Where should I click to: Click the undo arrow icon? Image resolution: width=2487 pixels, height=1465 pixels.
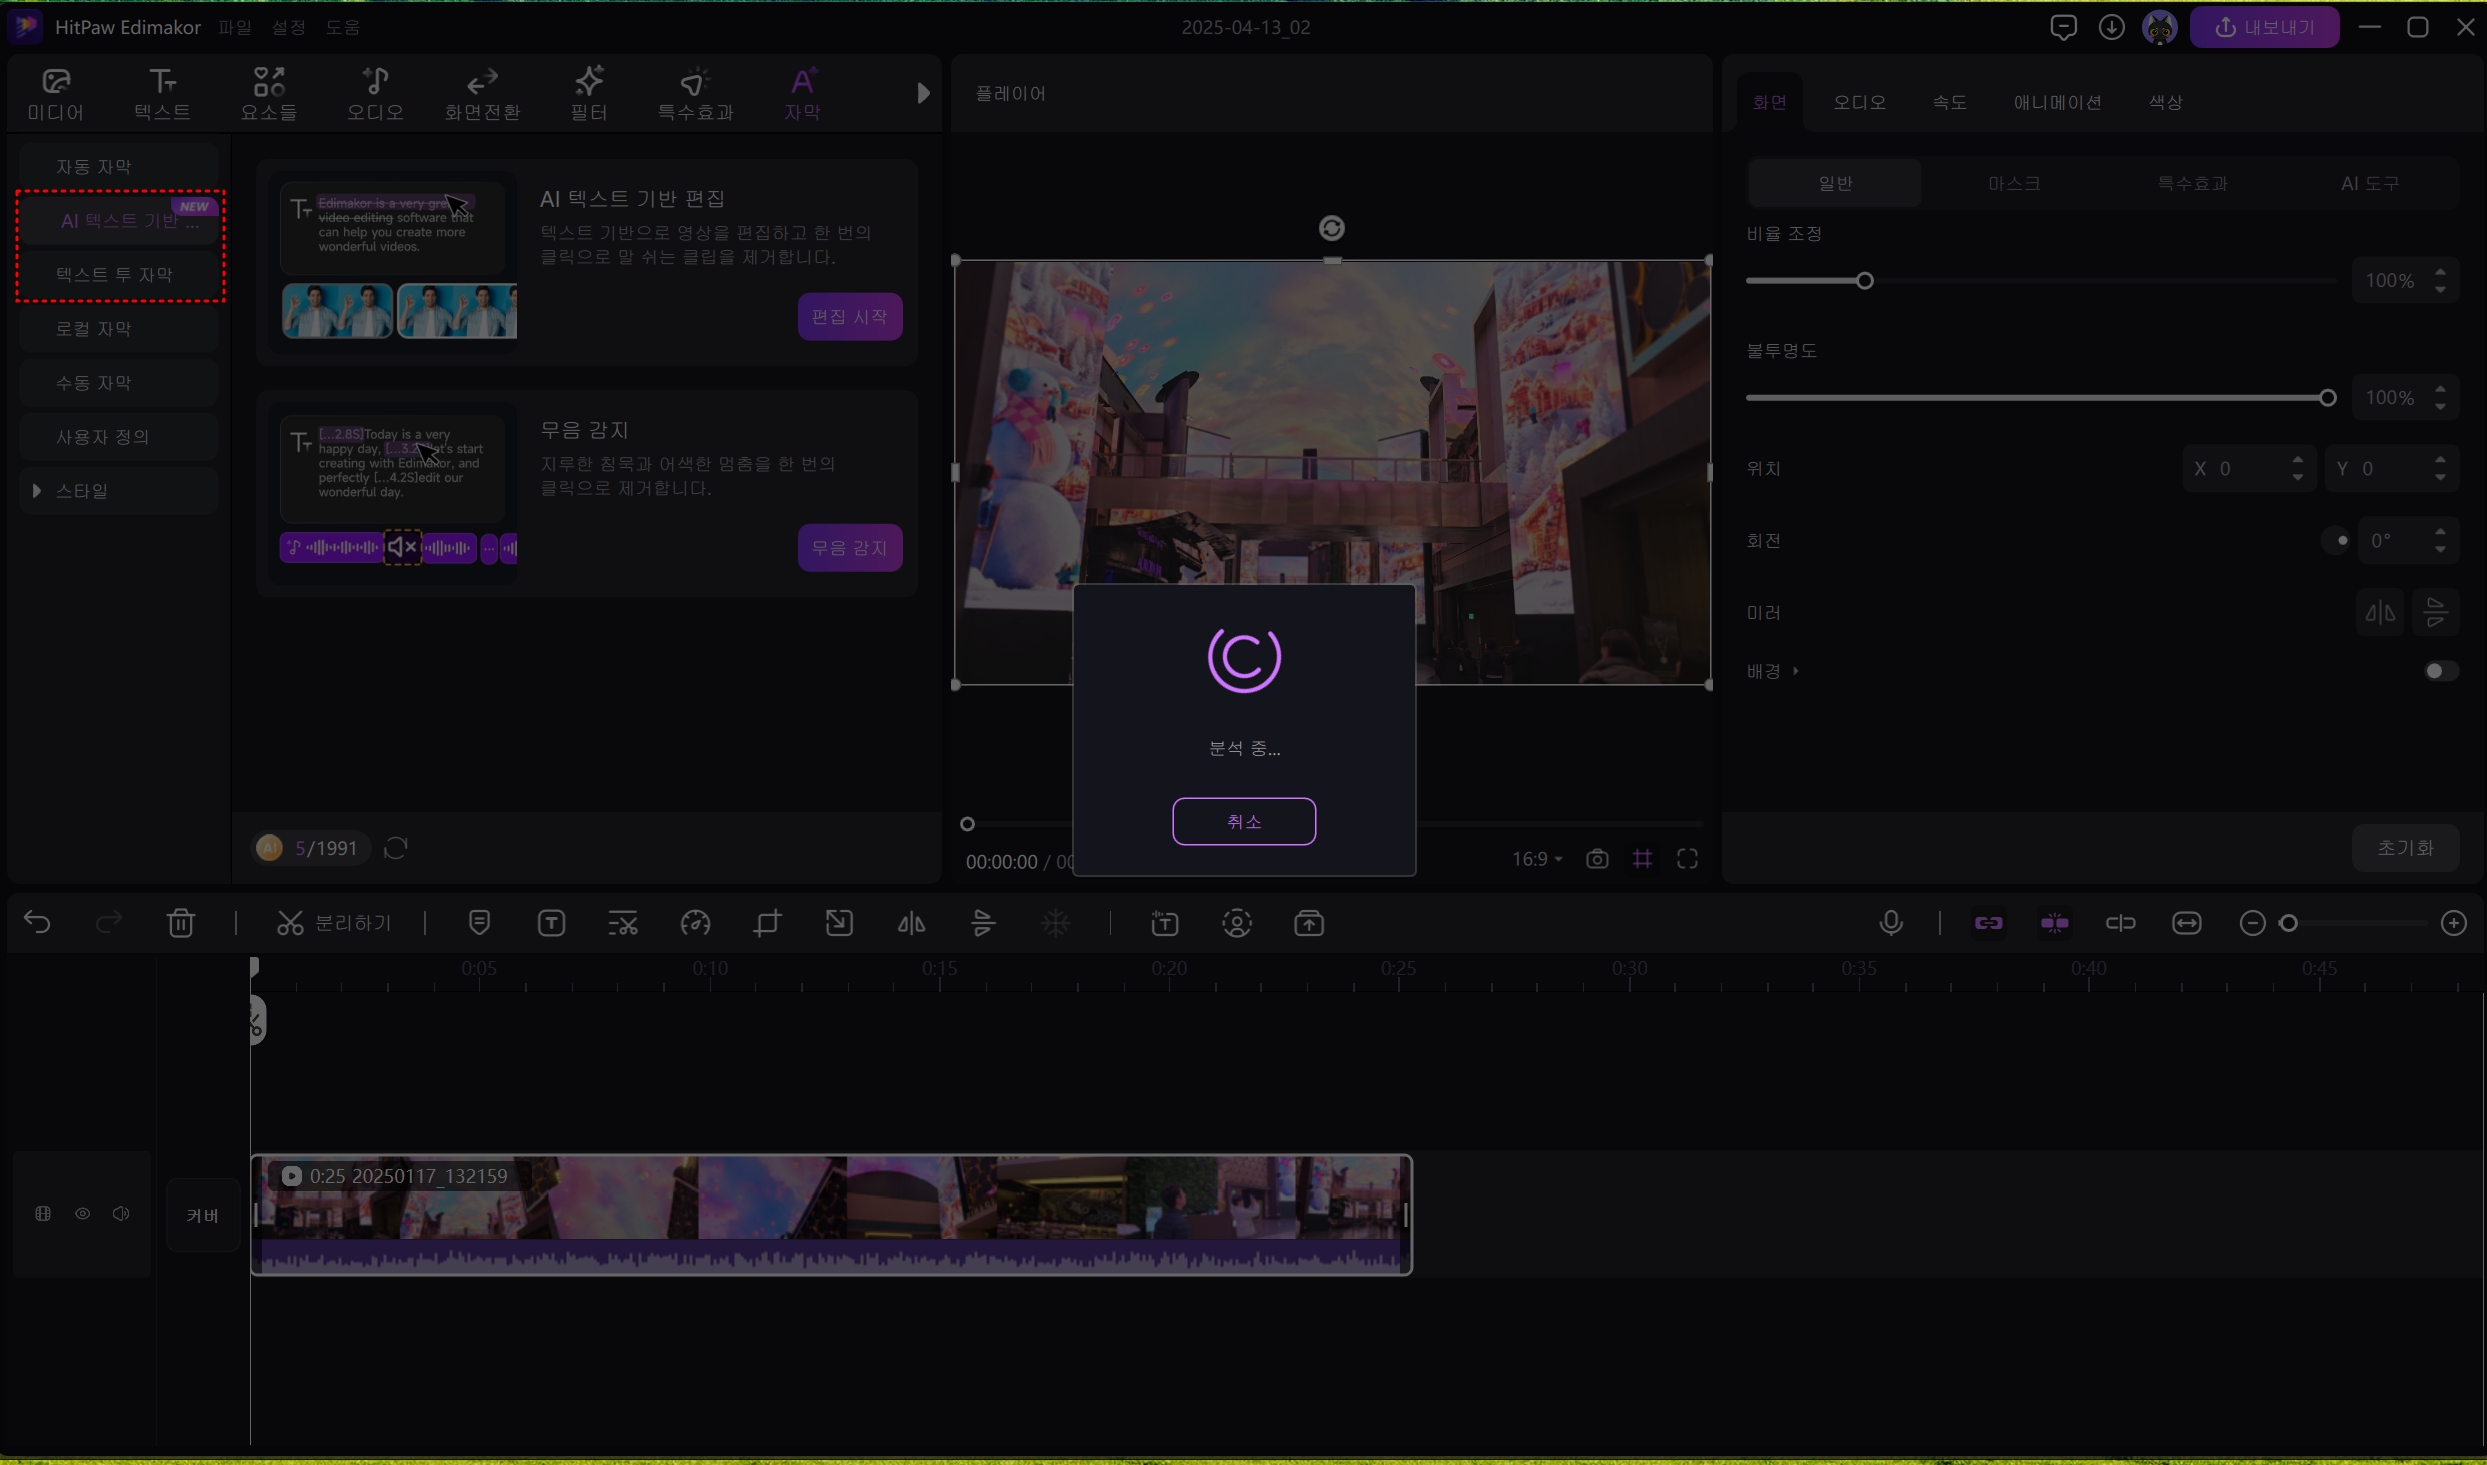[37, 923]
